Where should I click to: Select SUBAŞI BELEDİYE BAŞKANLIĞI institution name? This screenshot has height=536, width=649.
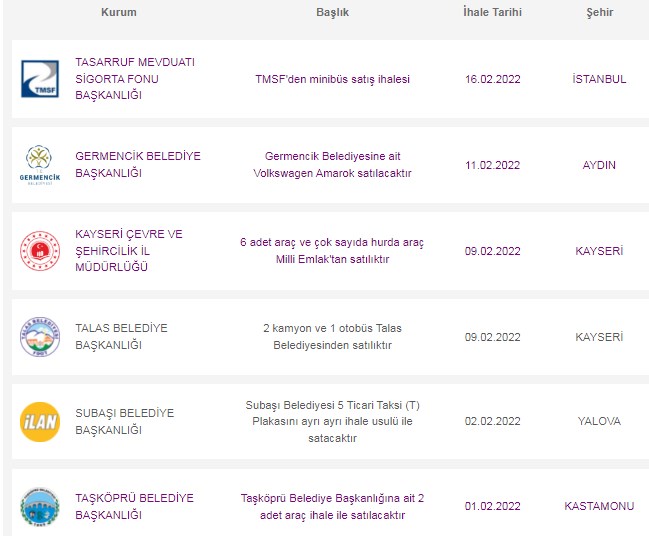coord(125,421)
